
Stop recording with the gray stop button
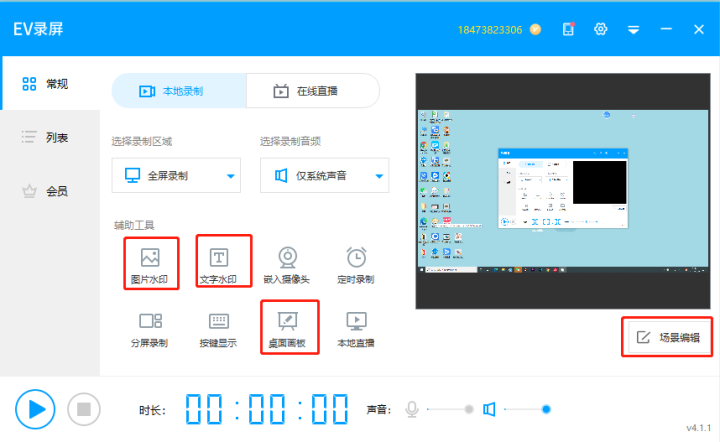[x=84, y=409]
